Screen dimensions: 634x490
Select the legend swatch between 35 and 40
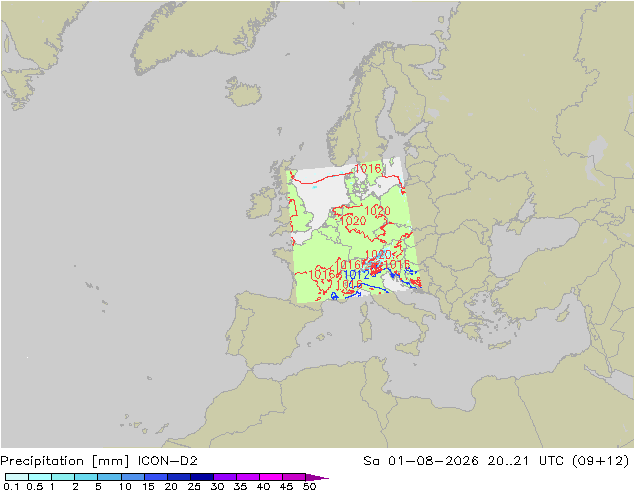pyautogui.click(x=248, y=477)
